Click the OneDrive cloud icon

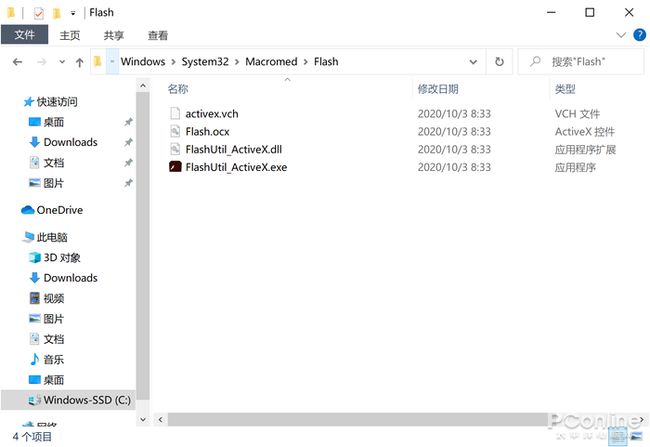coord(28,210)
